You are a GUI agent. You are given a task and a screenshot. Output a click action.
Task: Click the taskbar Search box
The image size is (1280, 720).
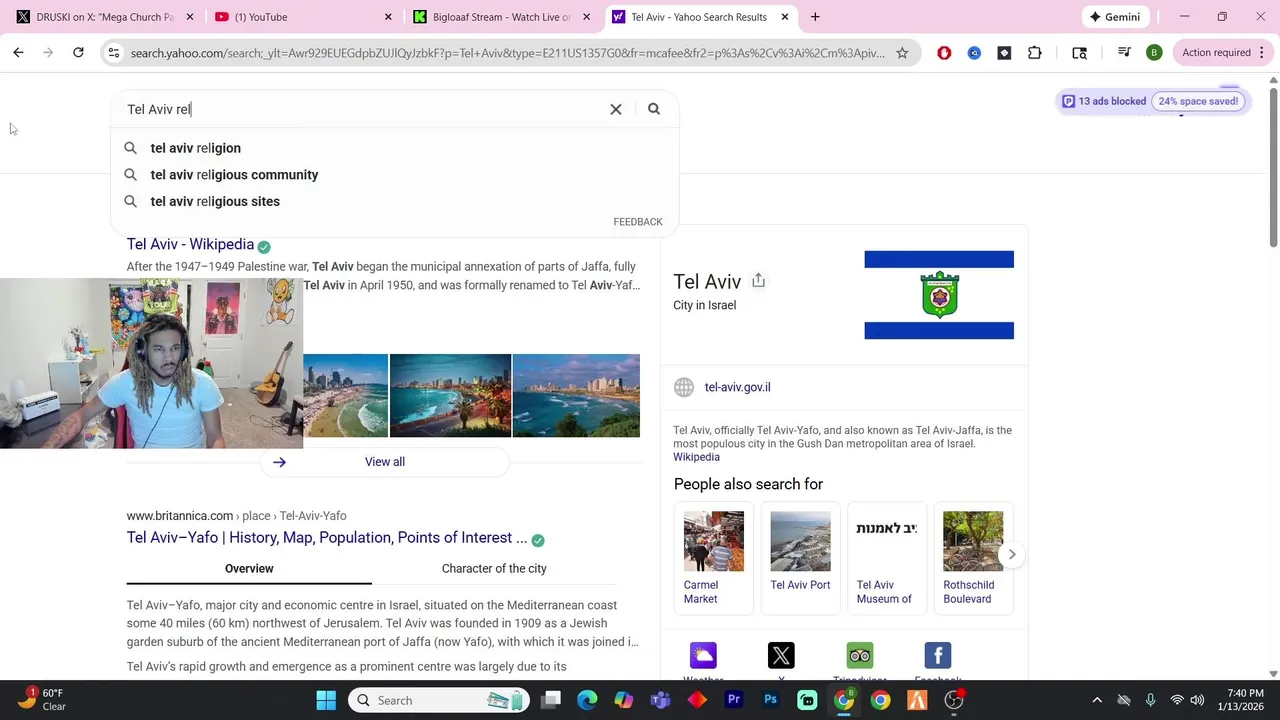(x=439, y=700)
